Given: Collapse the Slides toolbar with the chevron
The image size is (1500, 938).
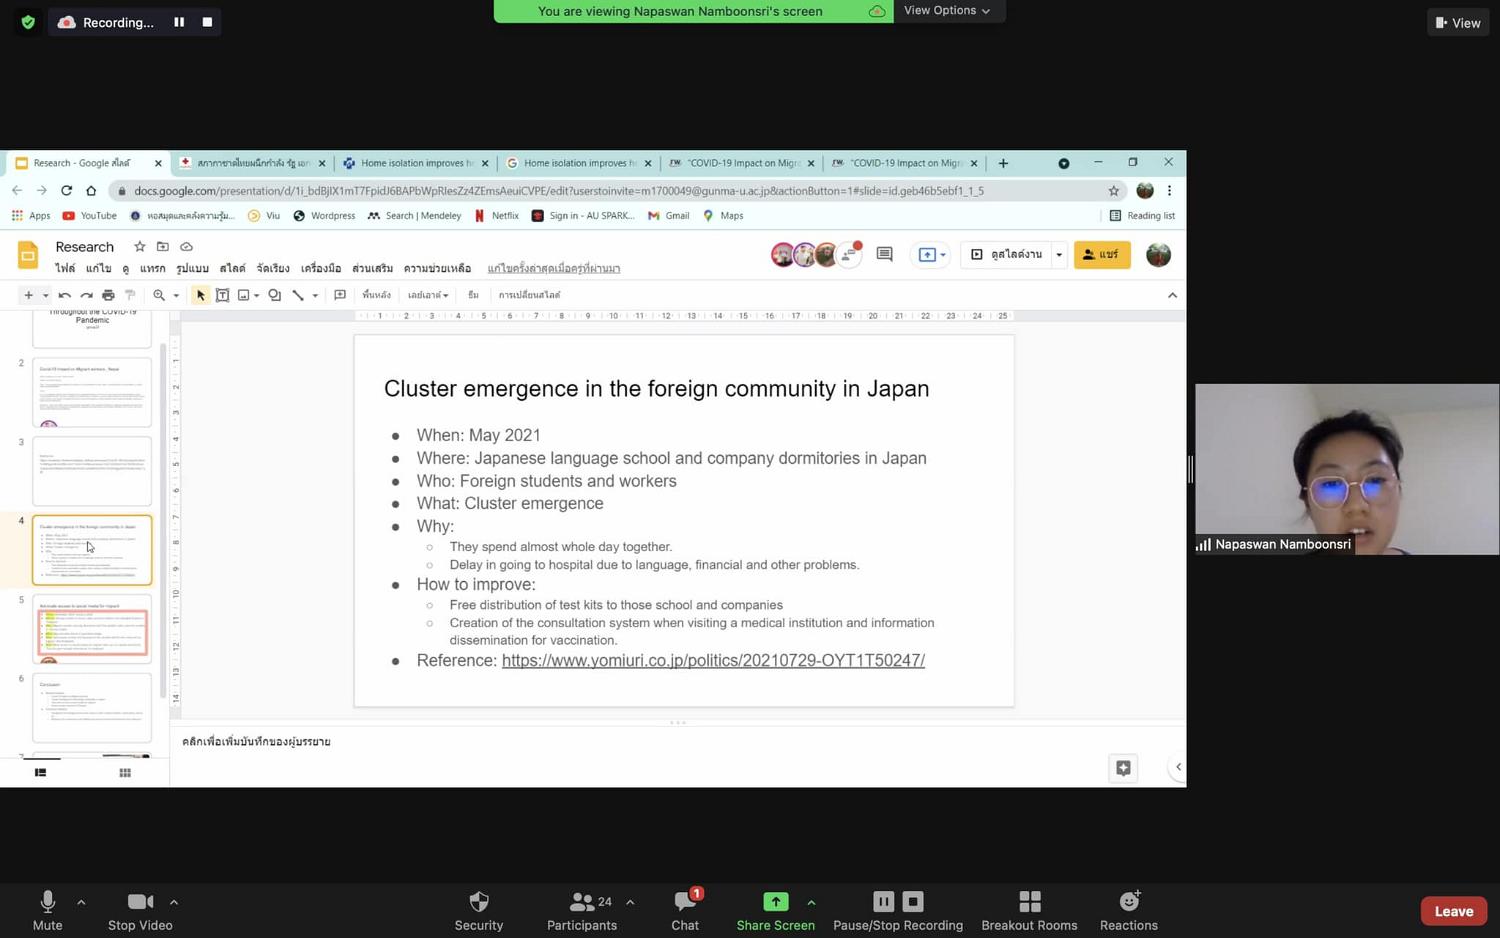Looking at the screenshot, I should (1172, 295).
